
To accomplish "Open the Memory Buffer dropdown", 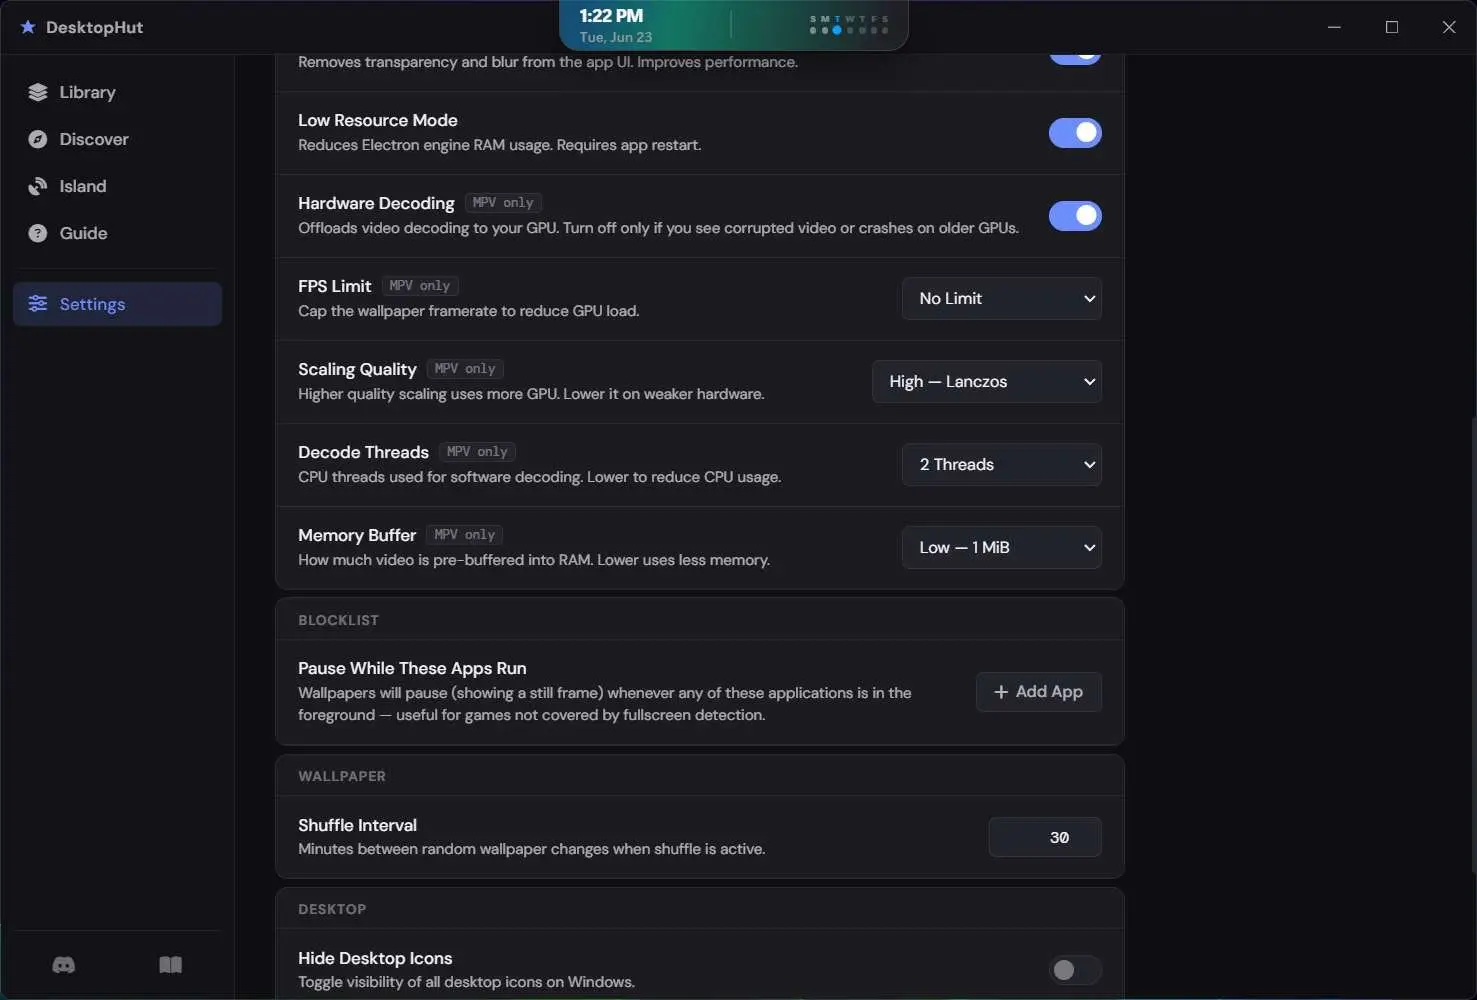I will click(1002, 548).
